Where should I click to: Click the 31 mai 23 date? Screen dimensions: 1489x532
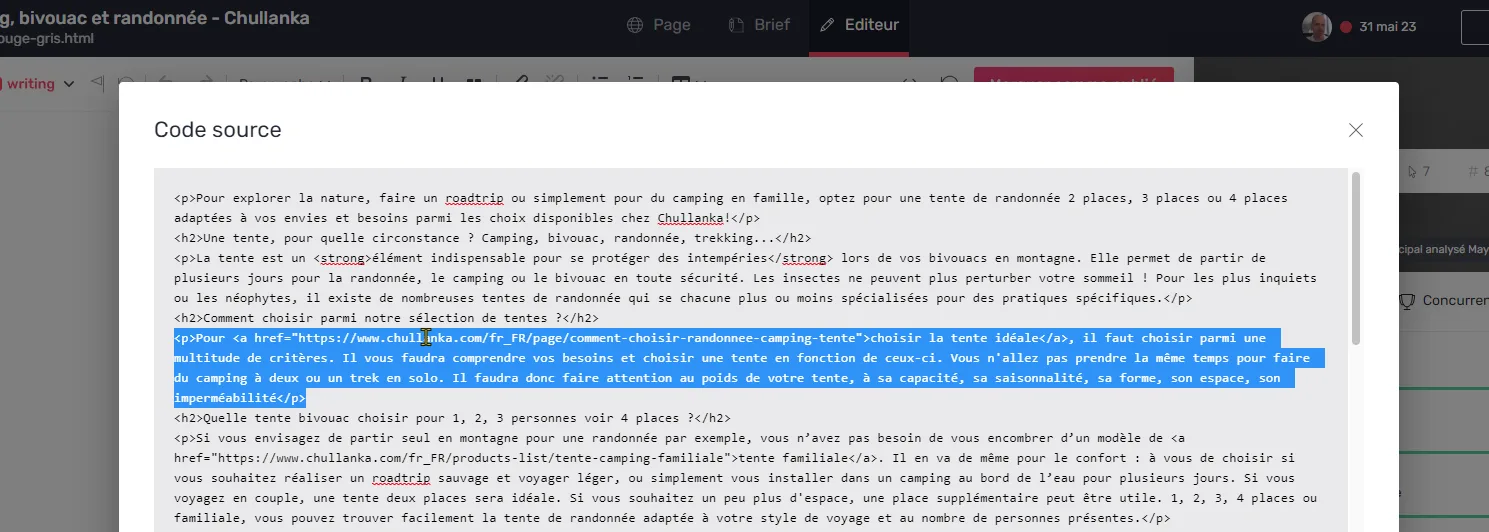1388,27
